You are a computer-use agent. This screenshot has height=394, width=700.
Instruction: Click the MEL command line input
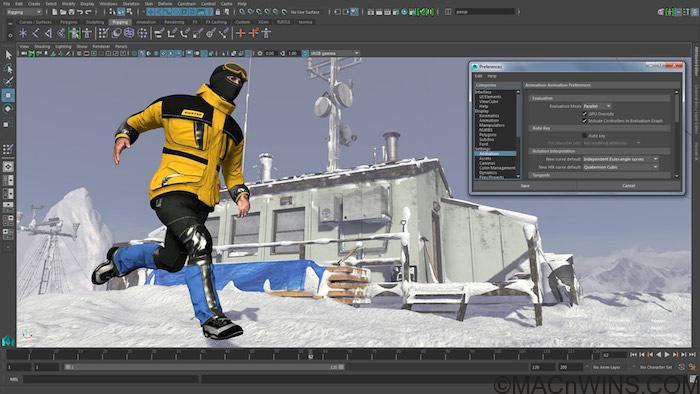(111, 379)
